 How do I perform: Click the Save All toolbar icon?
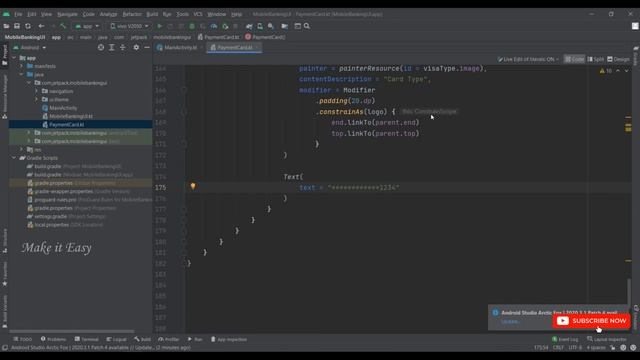[x=17, y=26]
